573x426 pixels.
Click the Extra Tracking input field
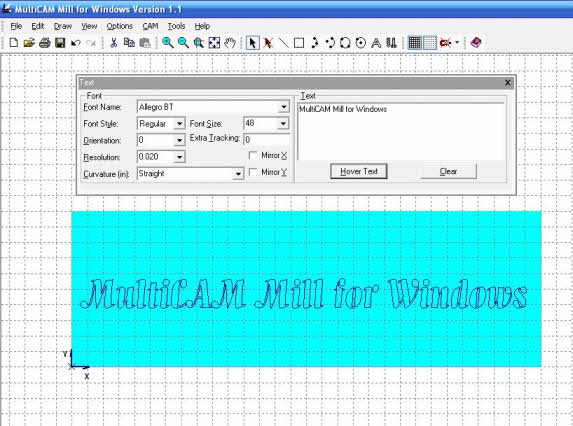(266, 140)
